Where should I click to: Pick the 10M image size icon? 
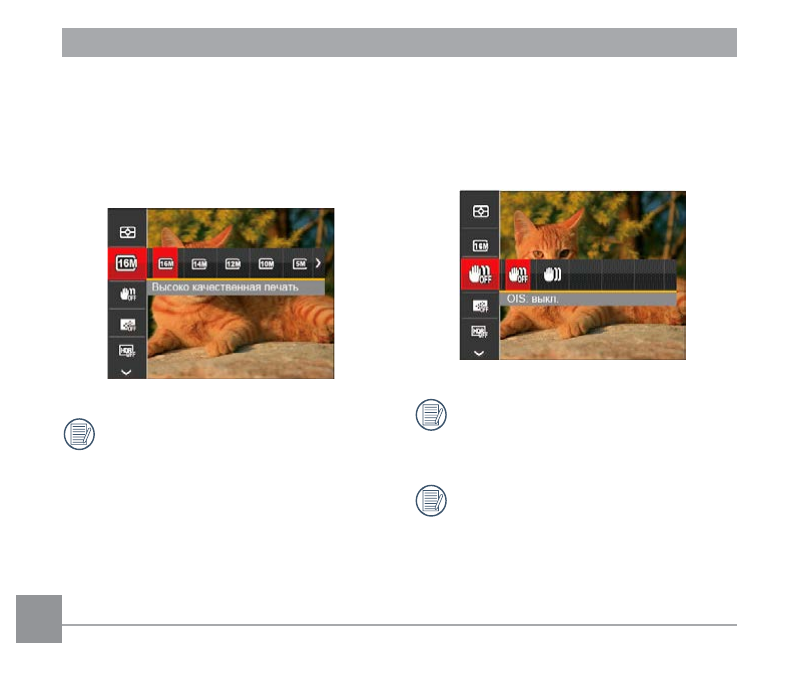pyautogui.click(x=266, y=264)
